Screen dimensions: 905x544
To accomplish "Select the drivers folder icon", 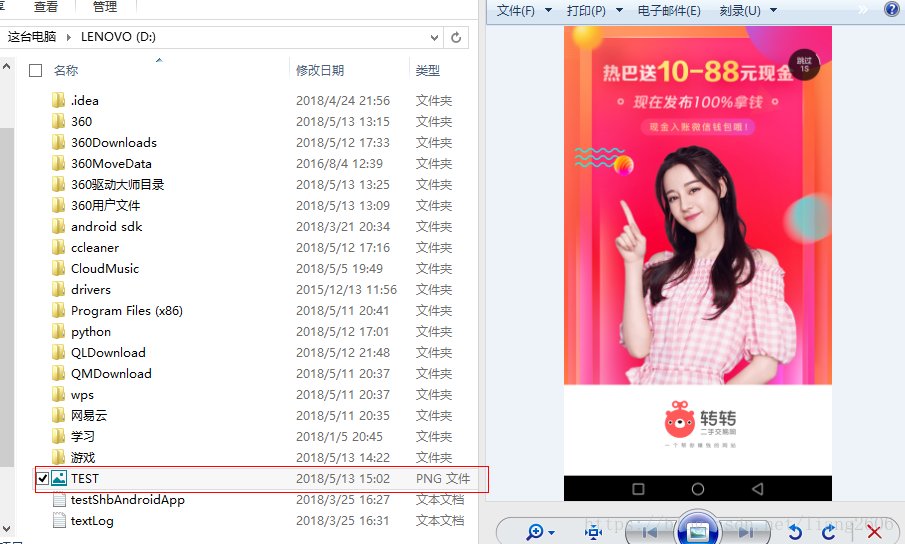I will tap(58, 290).
